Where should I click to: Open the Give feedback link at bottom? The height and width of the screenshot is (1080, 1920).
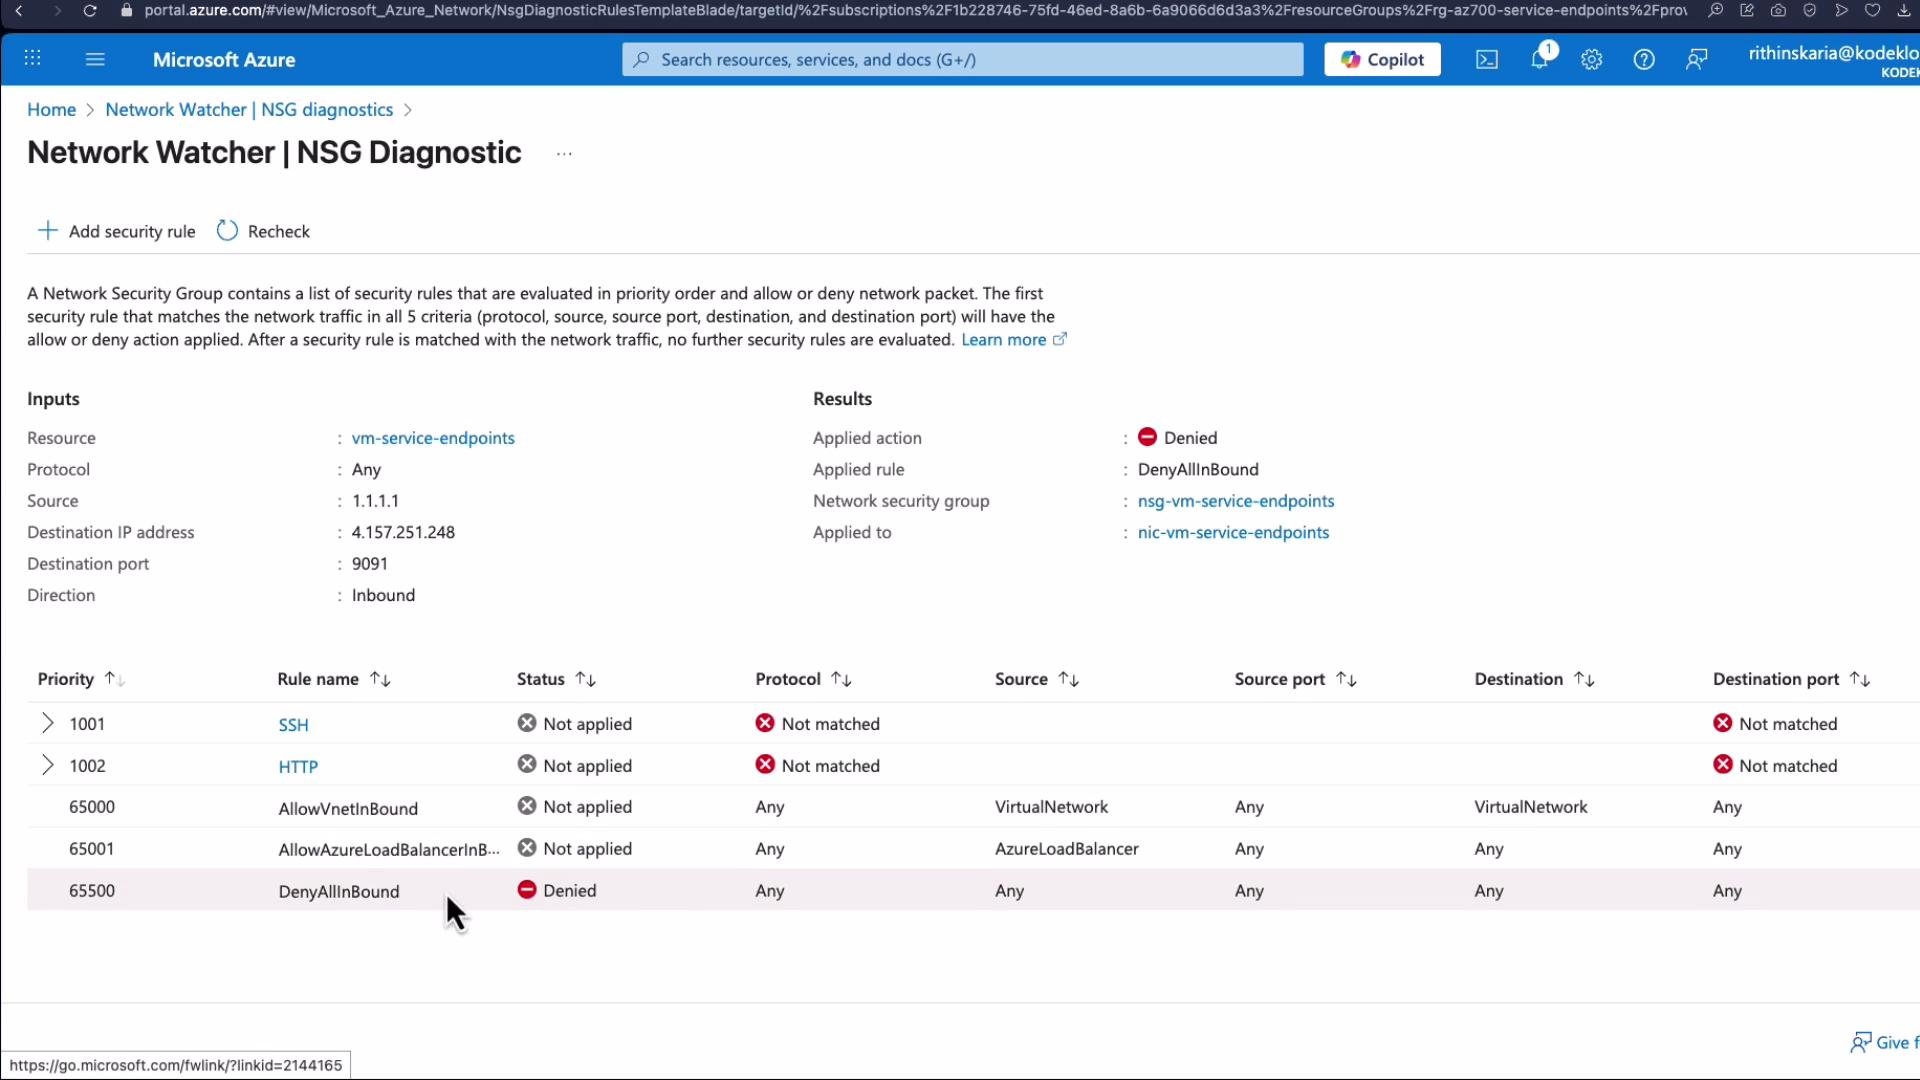[x=1884, y=1042]
